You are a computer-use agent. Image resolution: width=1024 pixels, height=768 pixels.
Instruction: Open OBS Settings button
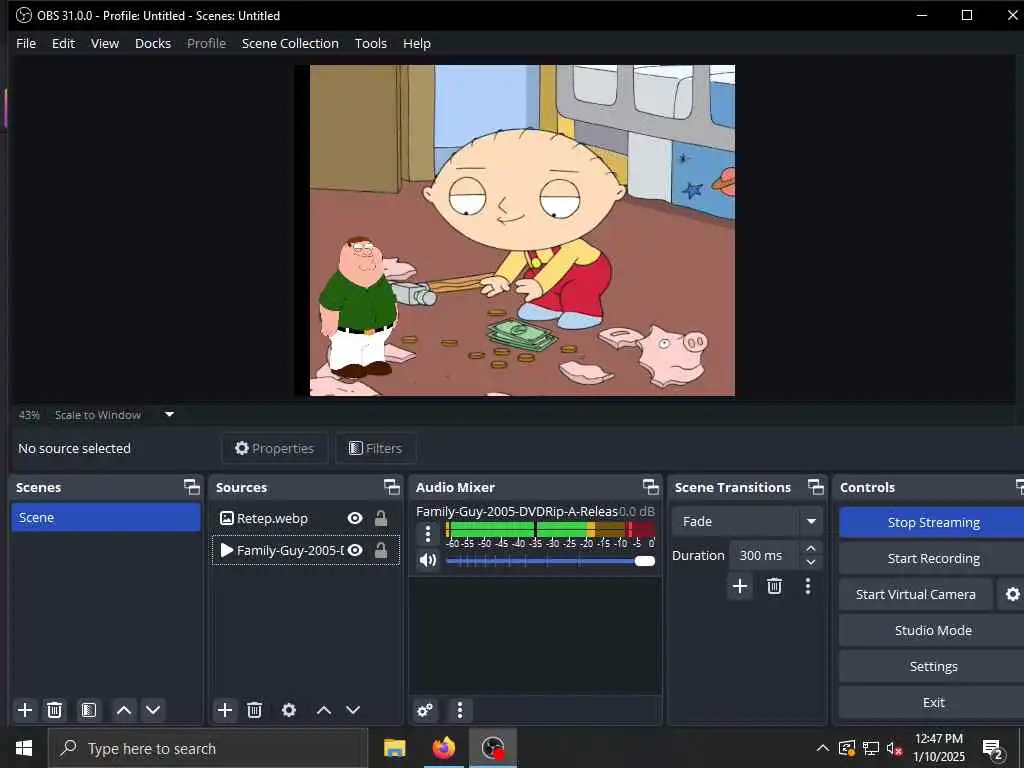(933, 666)
